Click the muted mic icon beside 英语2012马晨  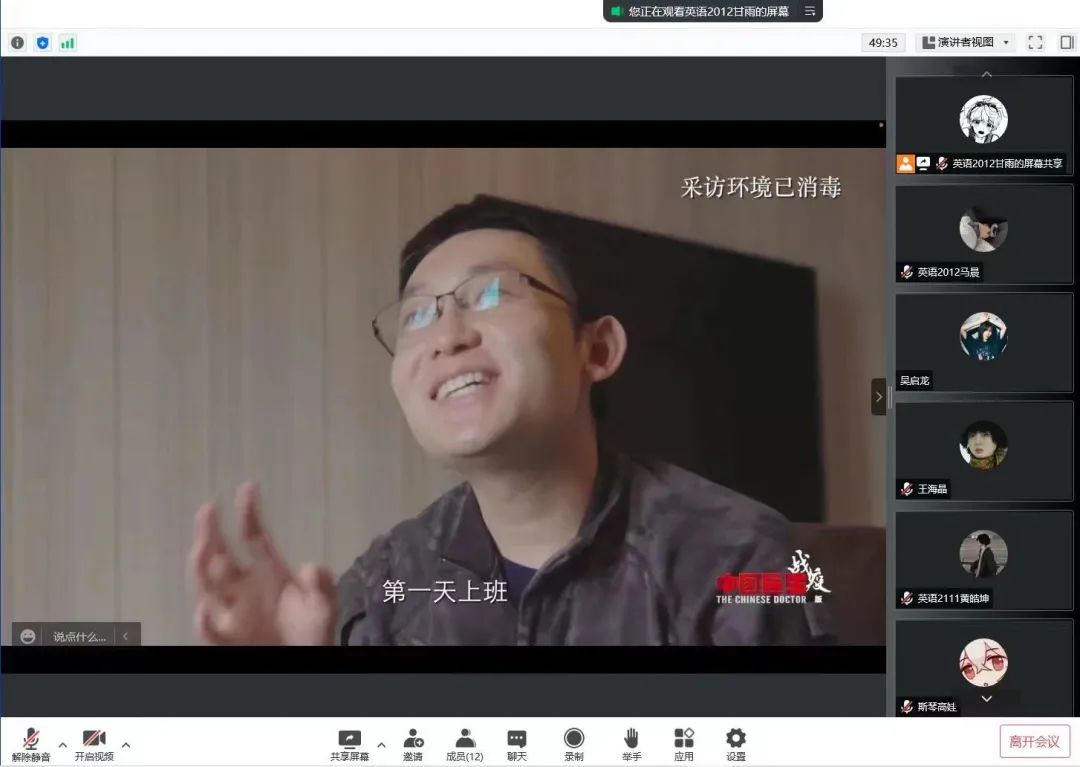point(906,273)
